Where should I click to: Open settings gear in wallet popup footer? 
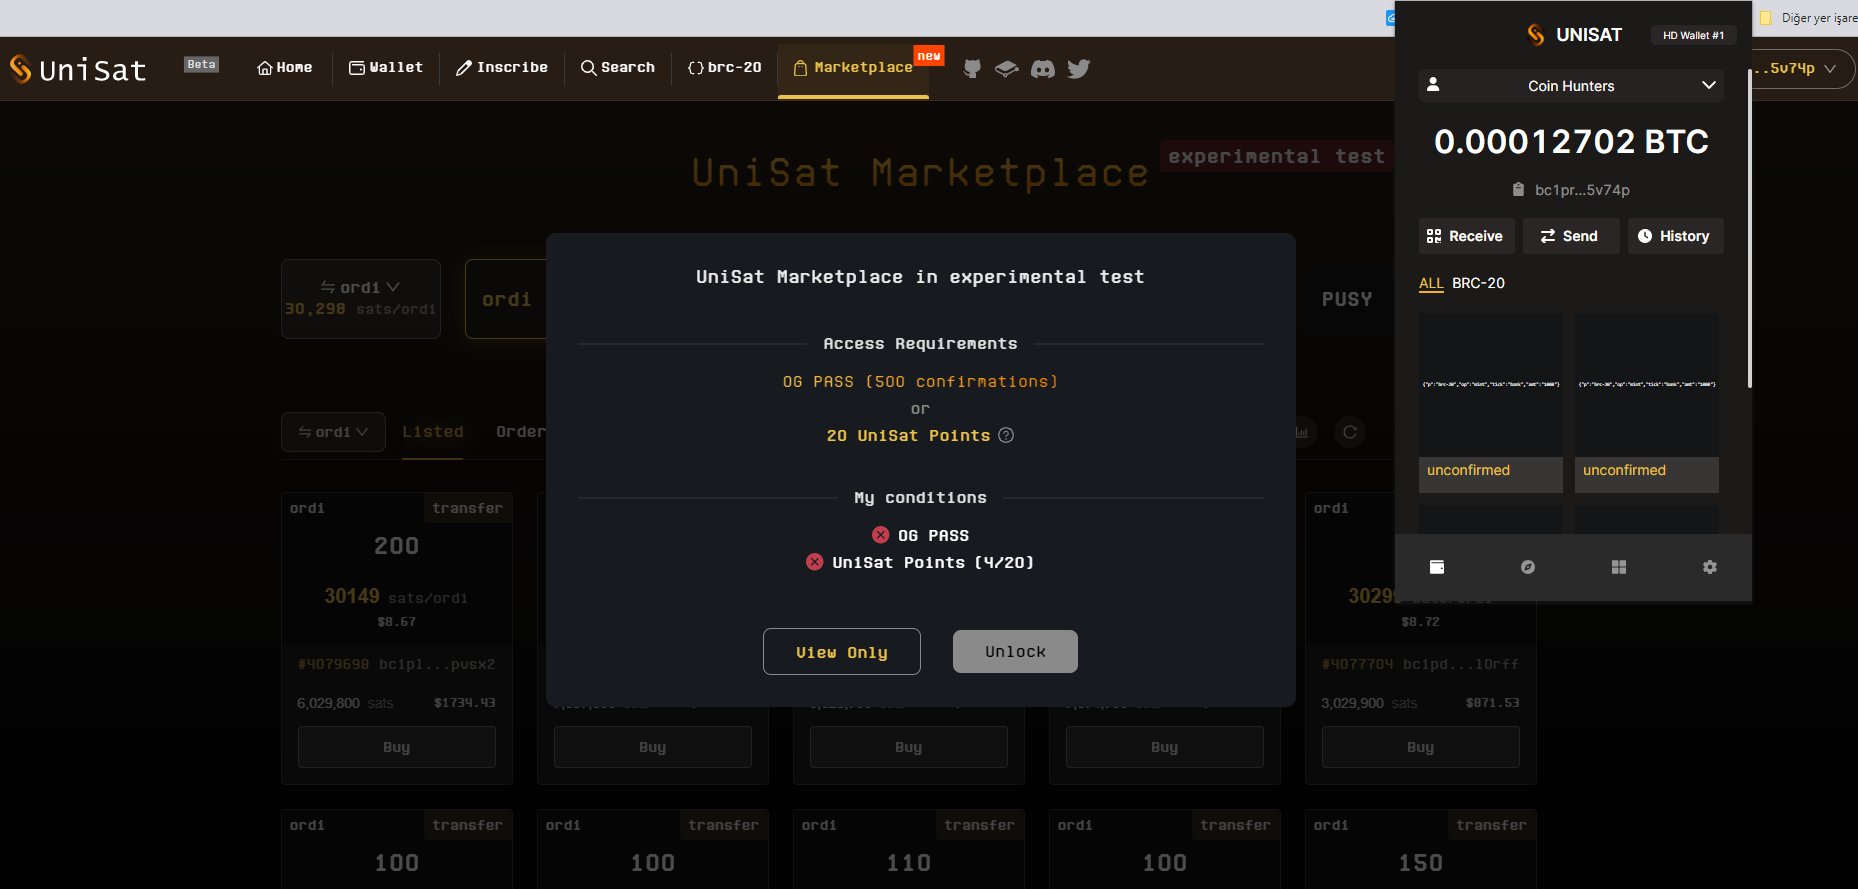click(1710, 567)
